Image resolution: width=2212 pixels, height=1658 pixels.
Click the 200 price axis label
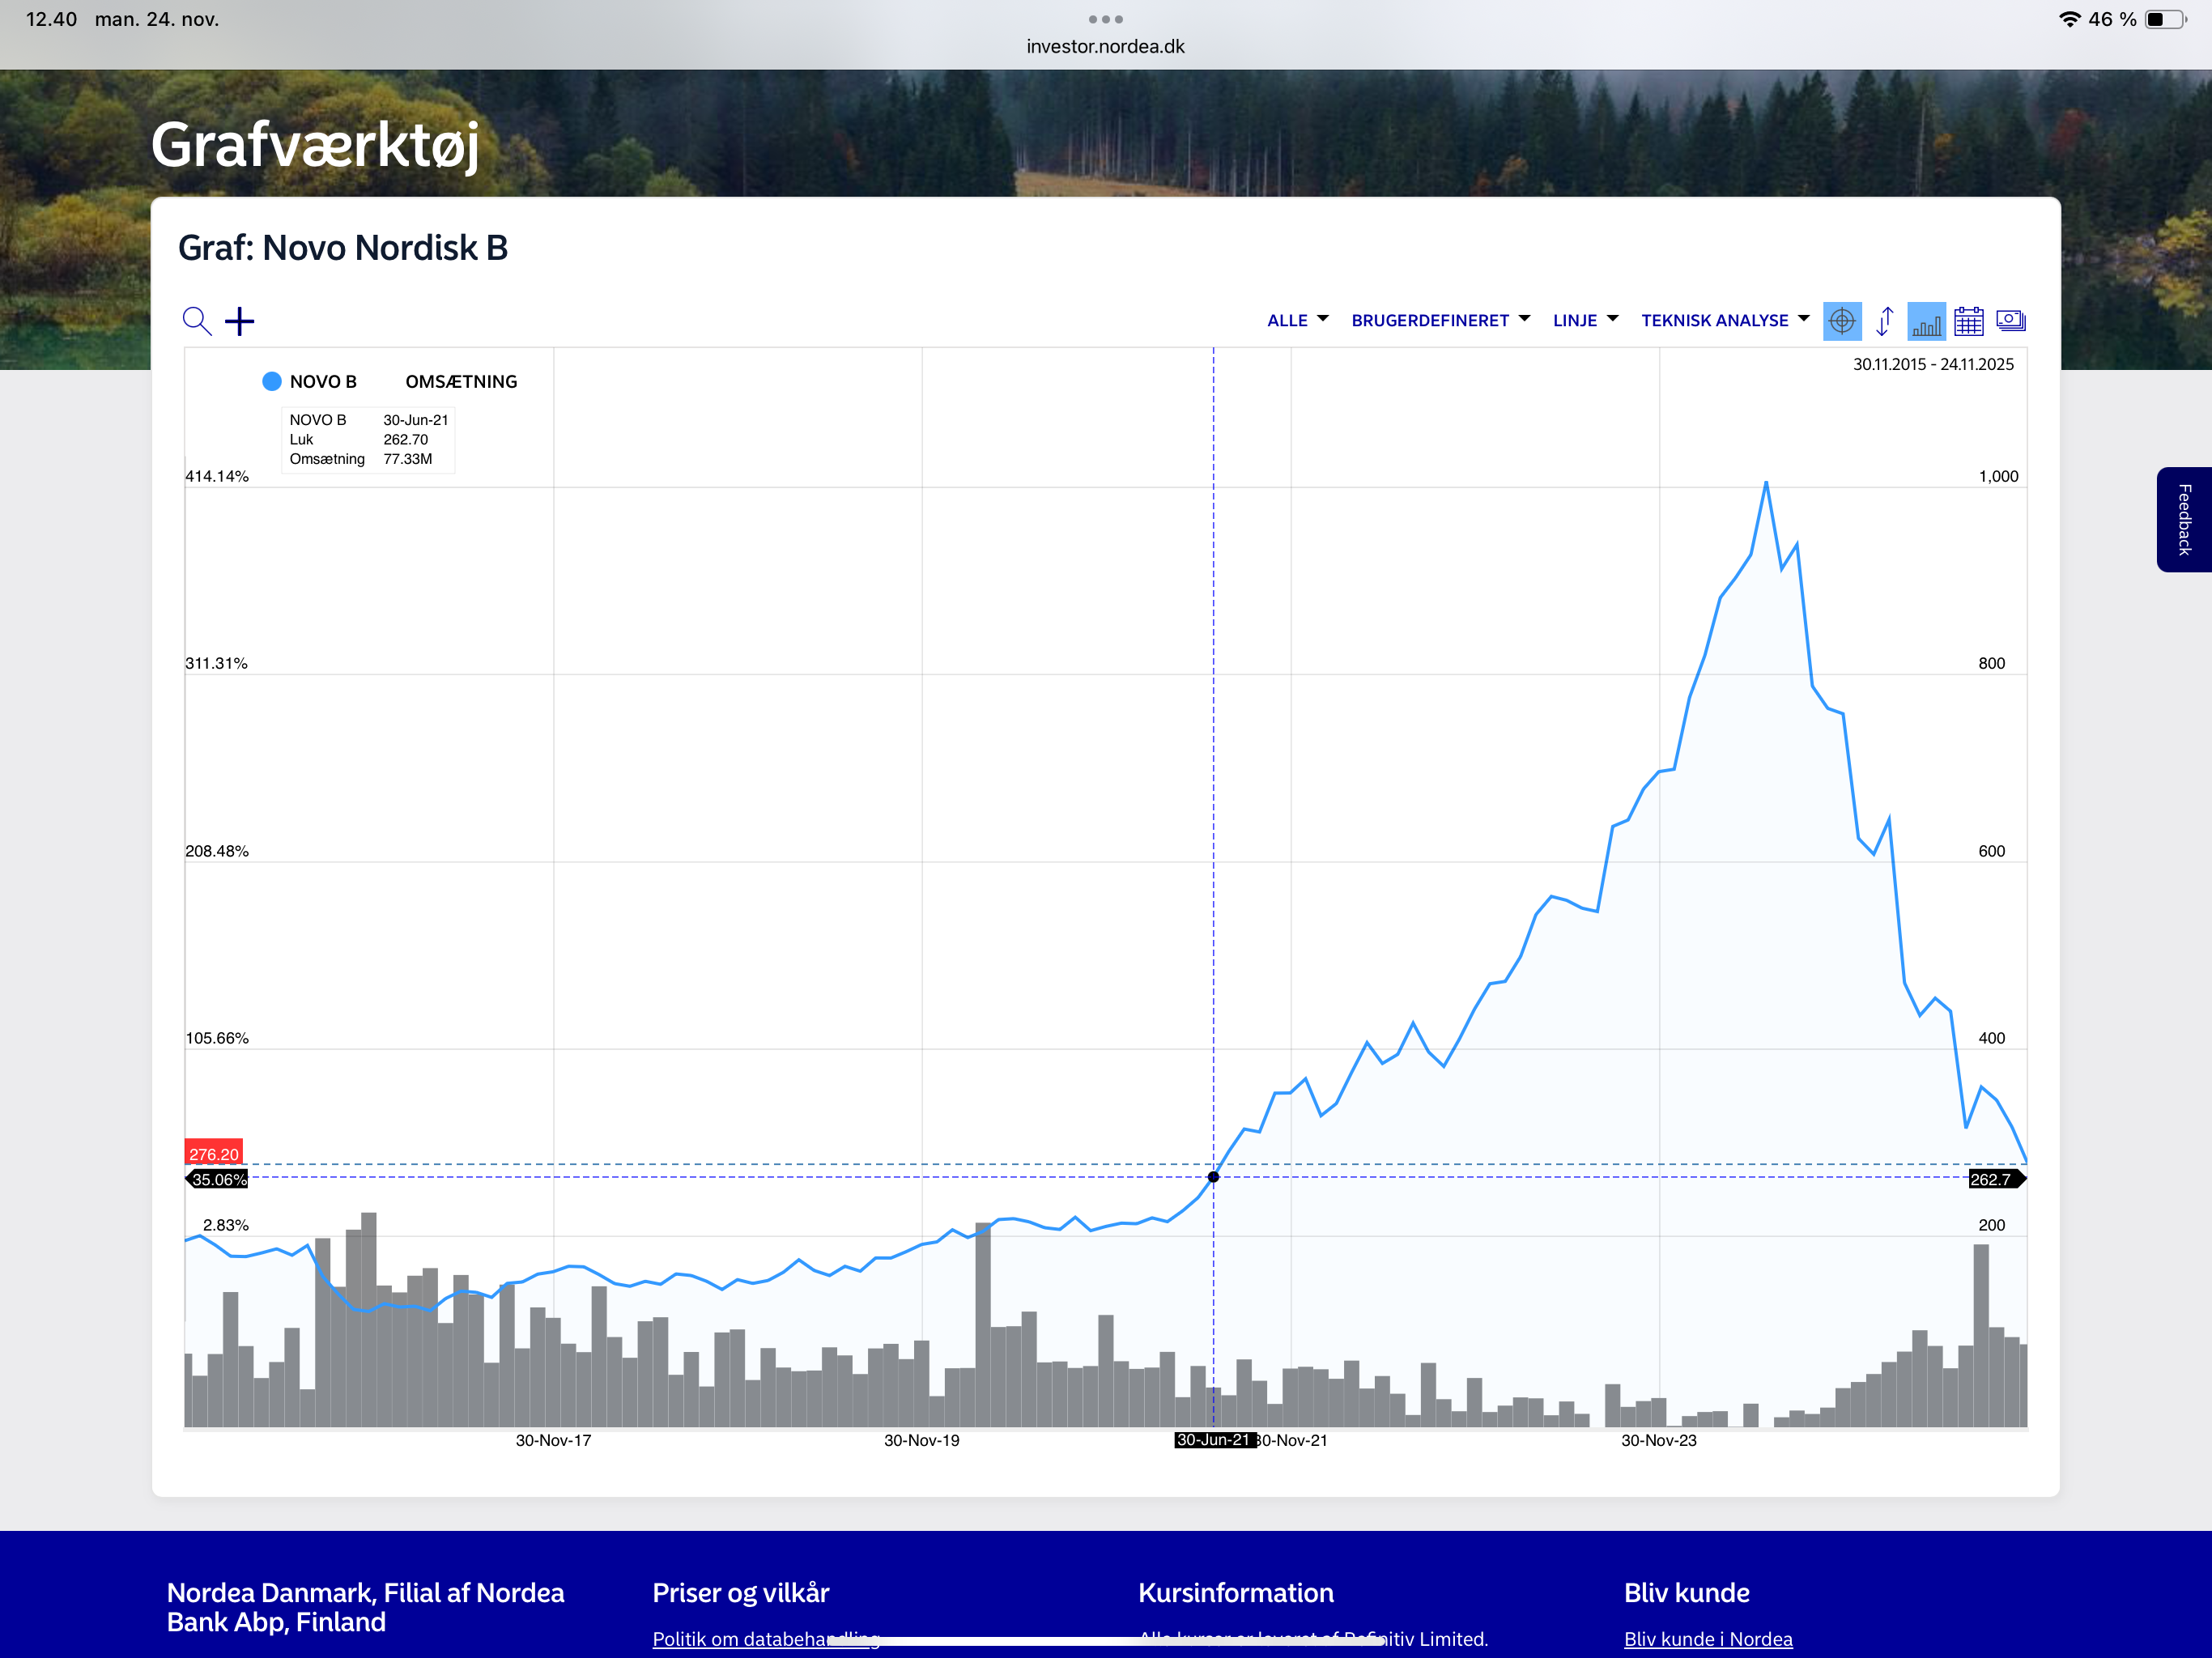(1991, 1225)
